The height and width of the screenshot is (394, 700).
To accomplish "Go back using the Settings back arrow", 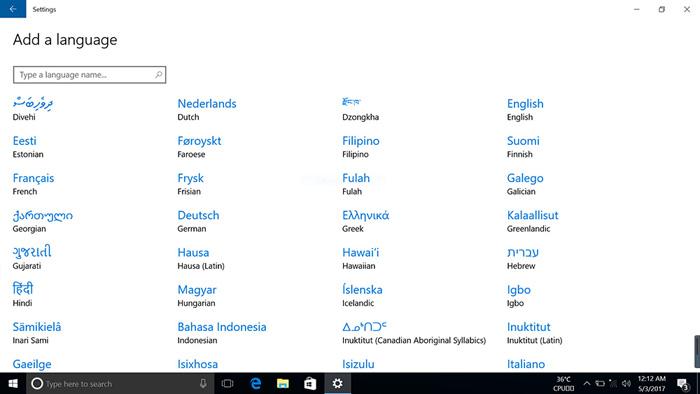I will click(x=13, y=8).
